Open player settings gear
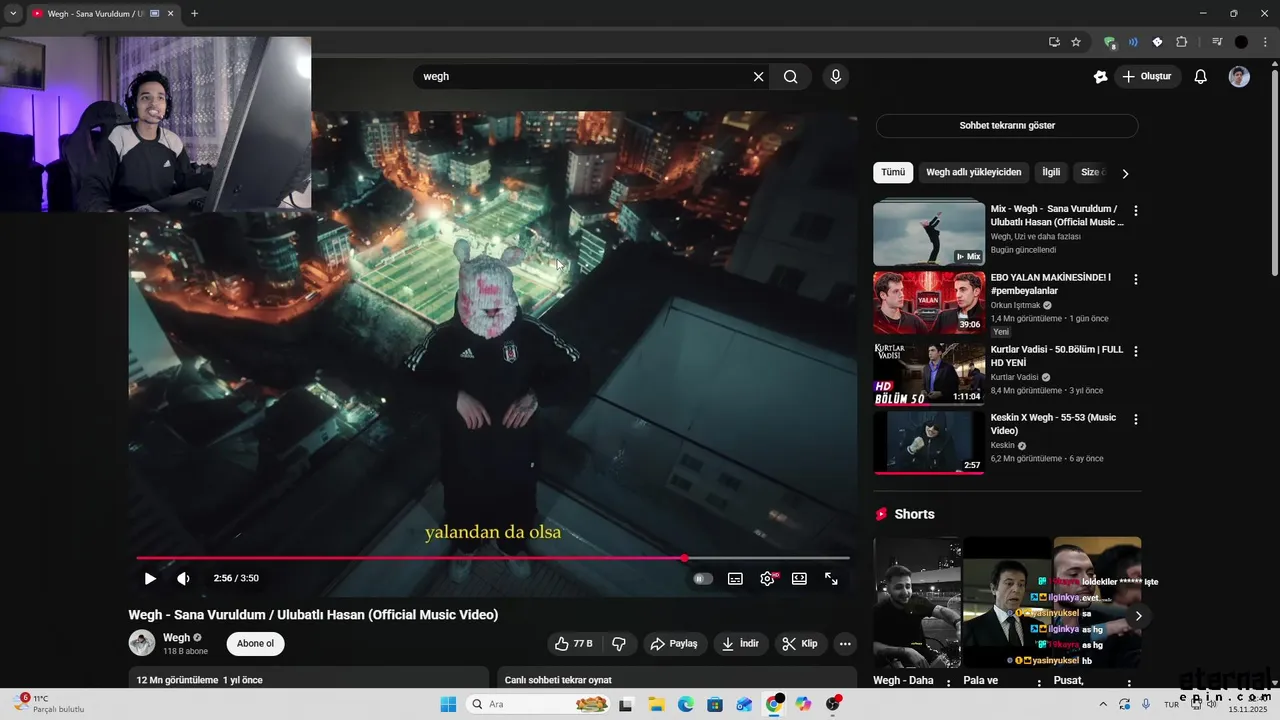1280x720 pixels. coord(767,578)
